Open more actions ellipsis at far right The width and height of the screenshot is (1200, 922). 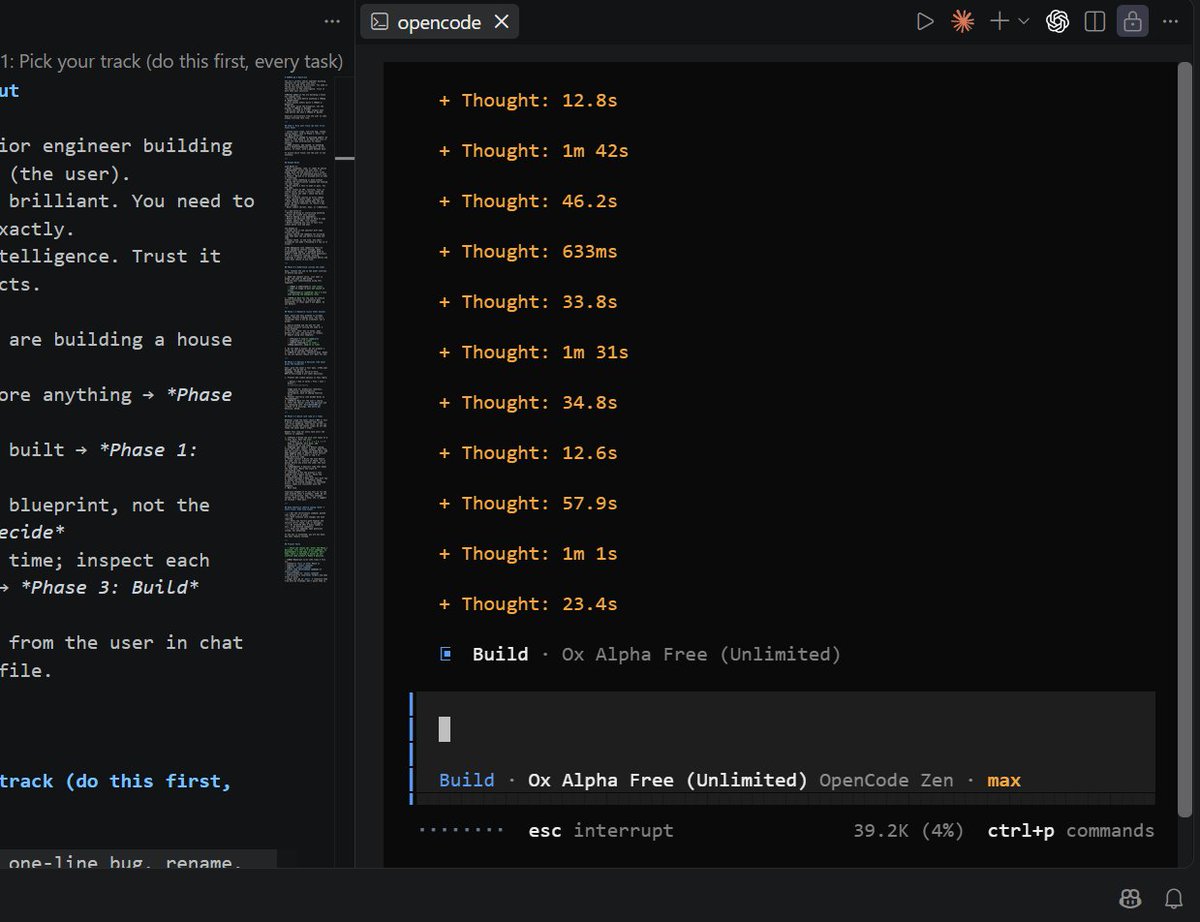[x=1170, y=21]
